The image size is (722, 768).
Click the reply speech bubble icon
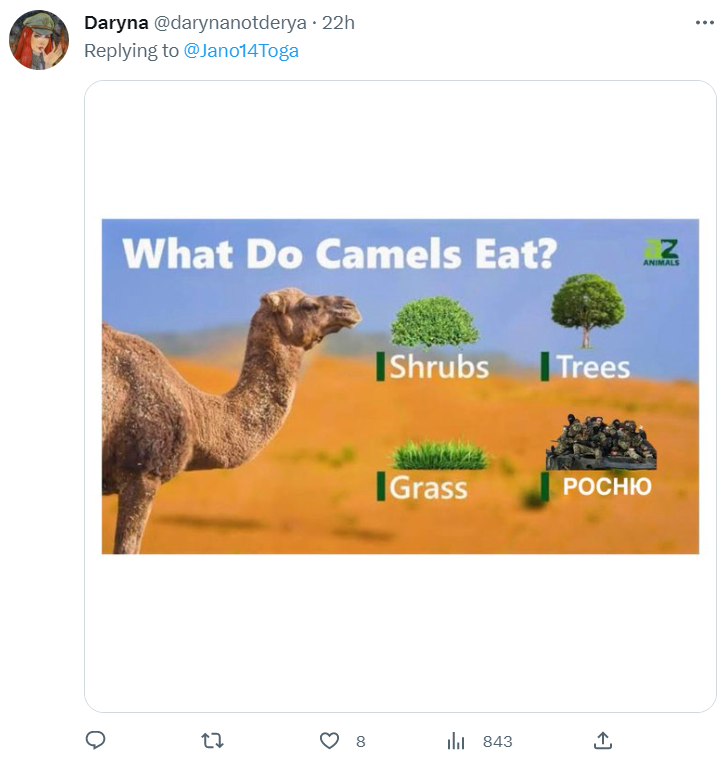pyautogui.click(x=96, y=741)
